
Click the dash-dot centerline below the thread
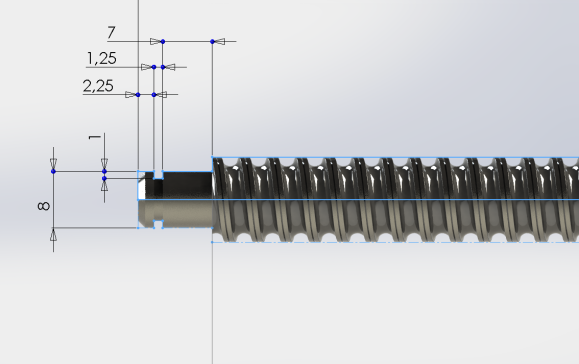pos(395,243)
